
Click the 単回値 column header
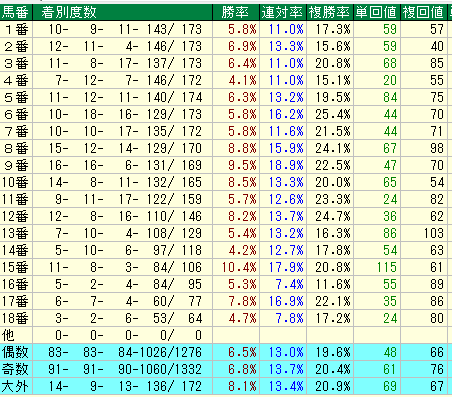tap(376, 12)
